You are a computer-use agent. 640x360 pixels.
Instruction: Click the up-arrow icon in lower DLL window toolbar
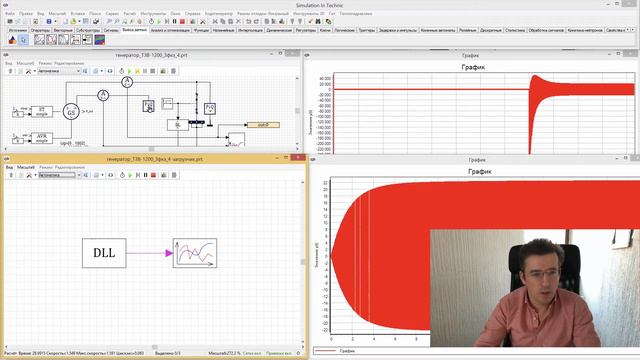(11, 175)
